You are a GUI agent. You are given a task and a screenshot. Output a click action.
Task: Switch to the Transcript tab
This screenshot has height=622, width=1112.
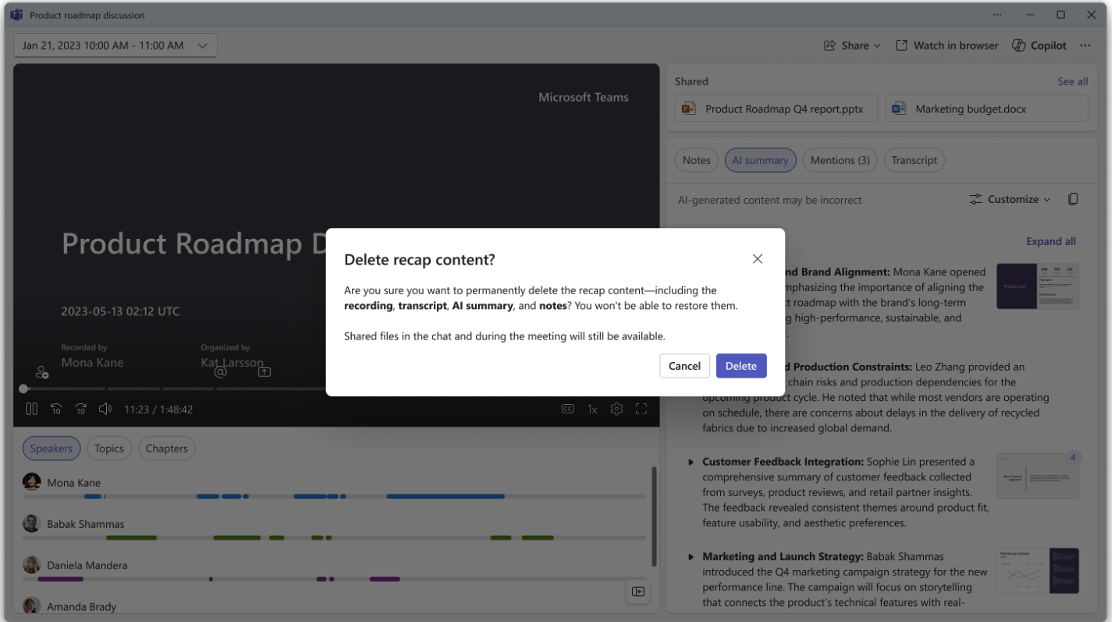pyautogui.click(x=914, y=160)
